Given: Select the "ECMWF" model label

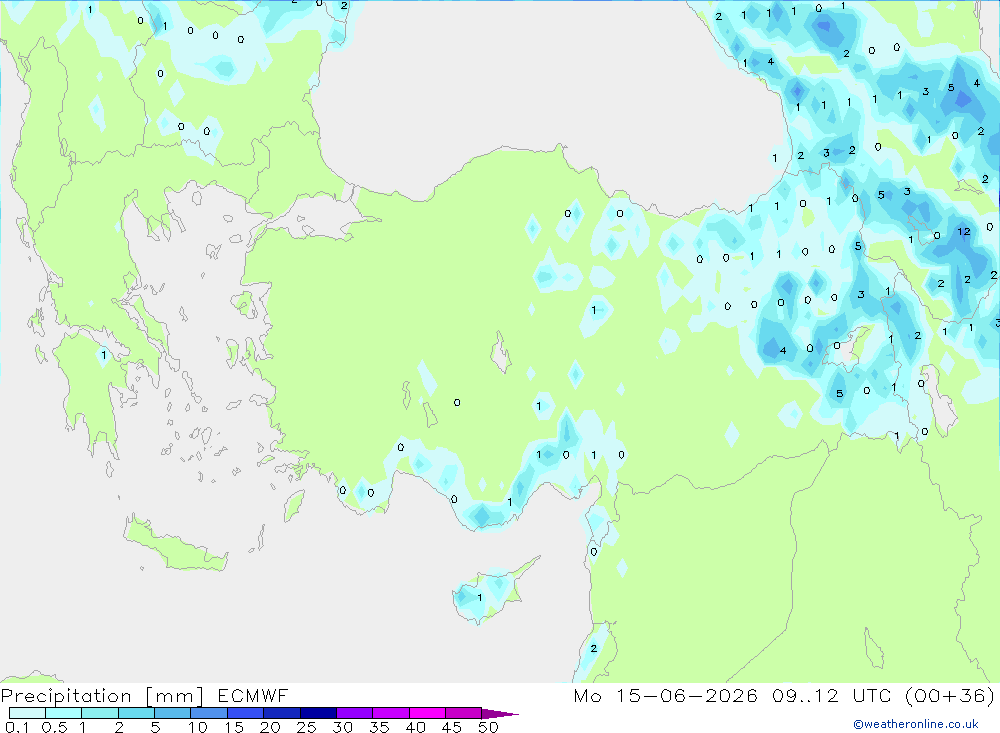Looking at the screenshot, I should (253, 695).
